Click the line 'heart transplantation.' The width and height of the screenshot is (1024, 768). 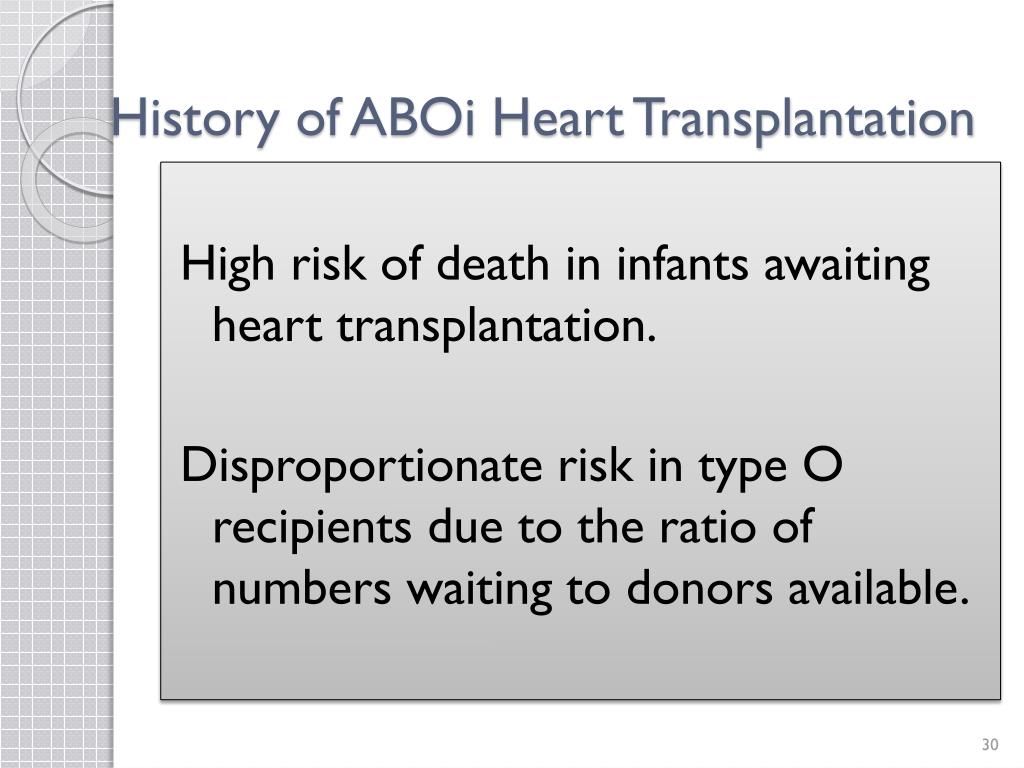pos(434,326)
